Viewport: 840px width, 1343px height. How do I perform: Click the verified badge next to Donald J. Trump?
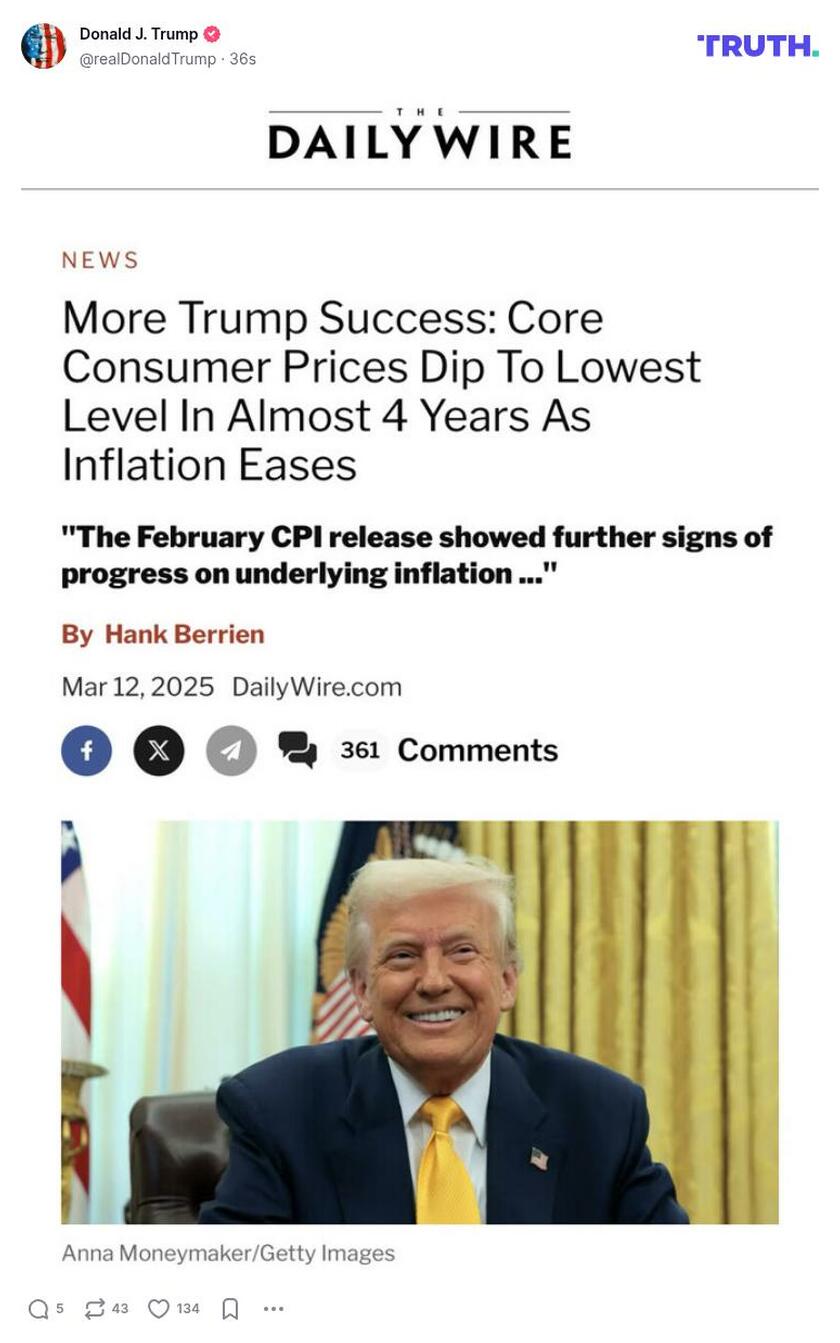[211, 32]
